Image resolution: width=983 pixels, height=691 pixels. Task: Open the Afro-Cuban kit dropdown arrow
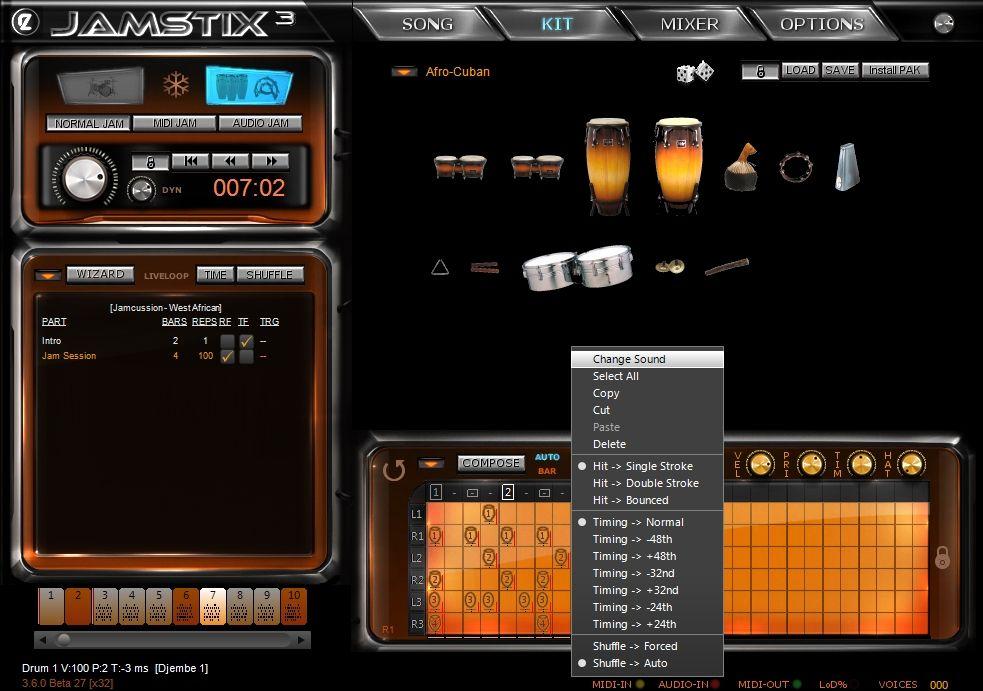404,72
